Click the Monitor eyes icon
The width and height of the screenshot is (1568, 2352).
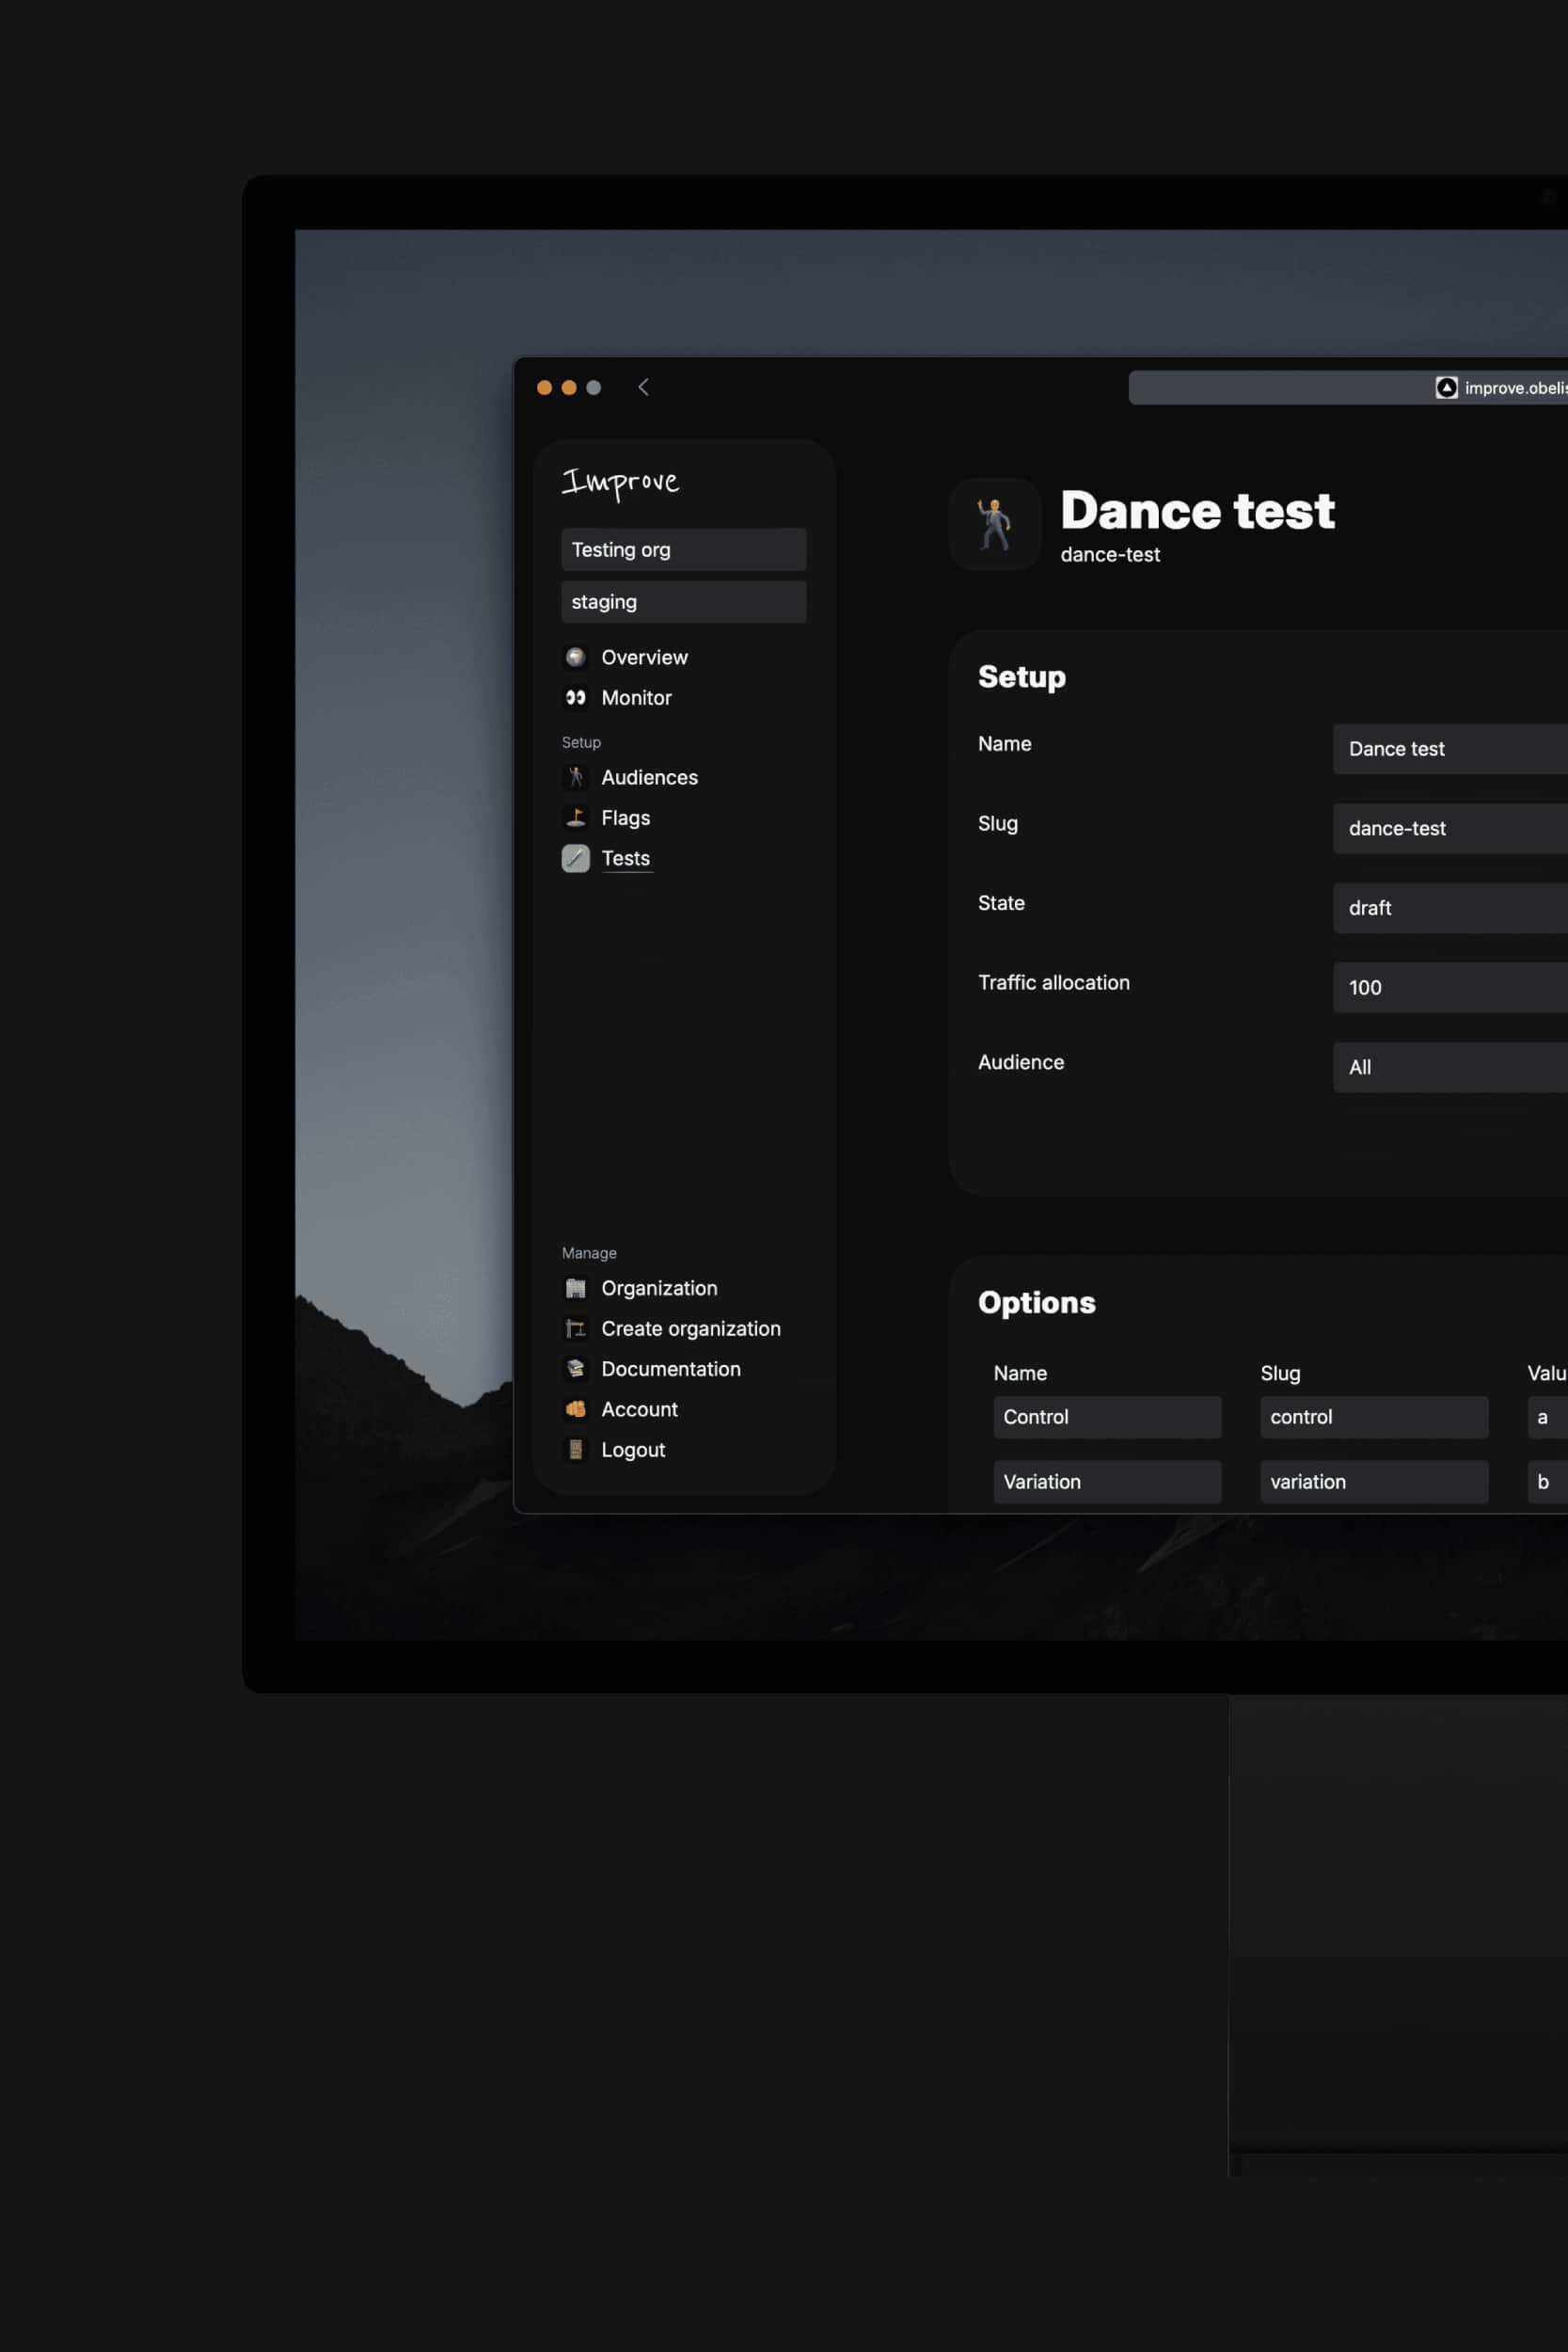pyautogui.click(x=575, y=697)
